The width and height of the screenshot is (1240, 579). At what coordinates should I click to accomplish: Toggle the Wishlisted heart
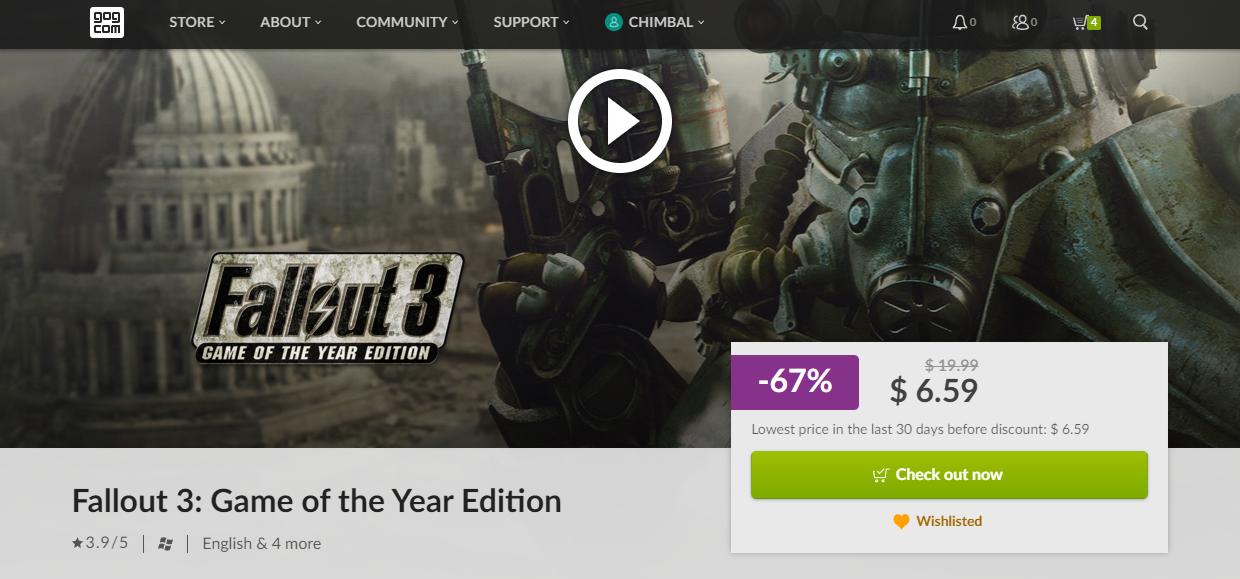(901, 521)
